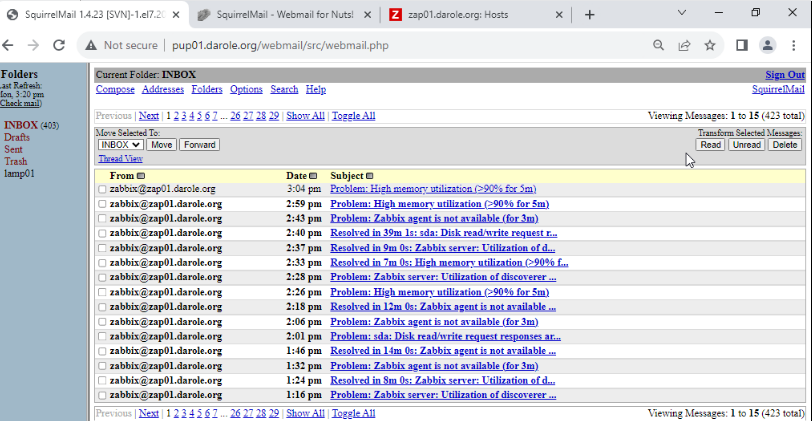The width and height of the screenshot is (812, 421).
Task: Select checkbox for the 2:40 pm message
Action: (102, 234)
